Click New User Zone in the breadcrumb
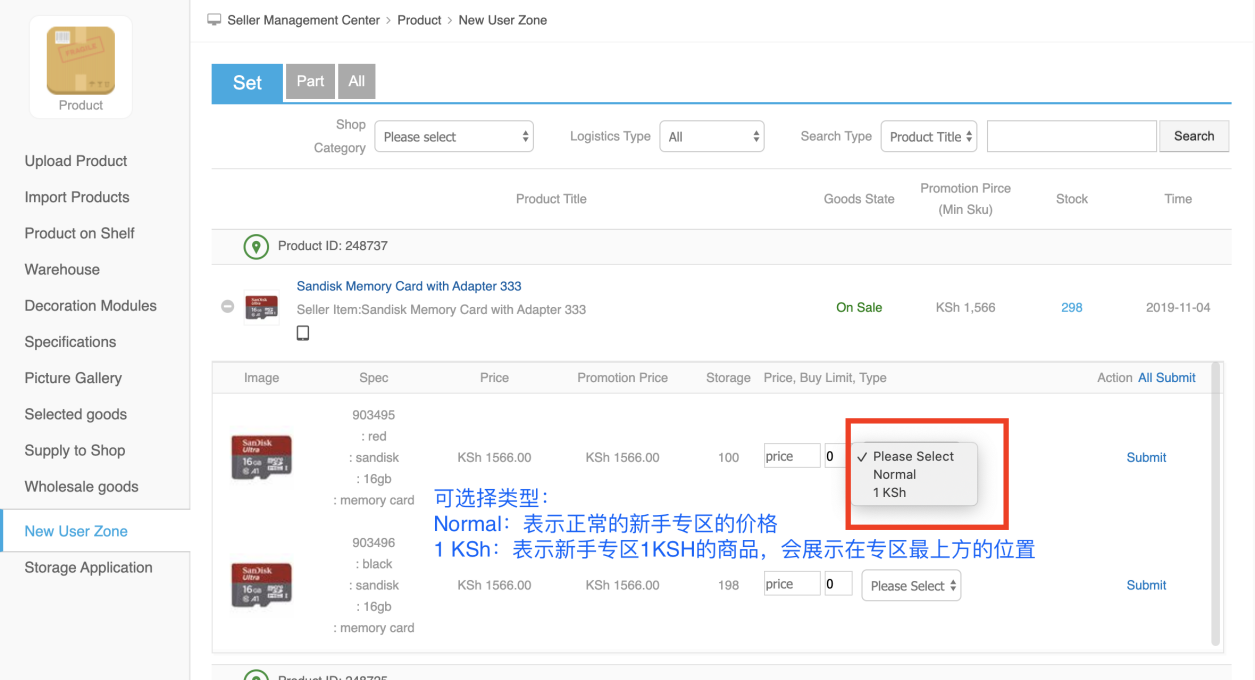This screenshot has height=680, width=1255. pos(503,20)
